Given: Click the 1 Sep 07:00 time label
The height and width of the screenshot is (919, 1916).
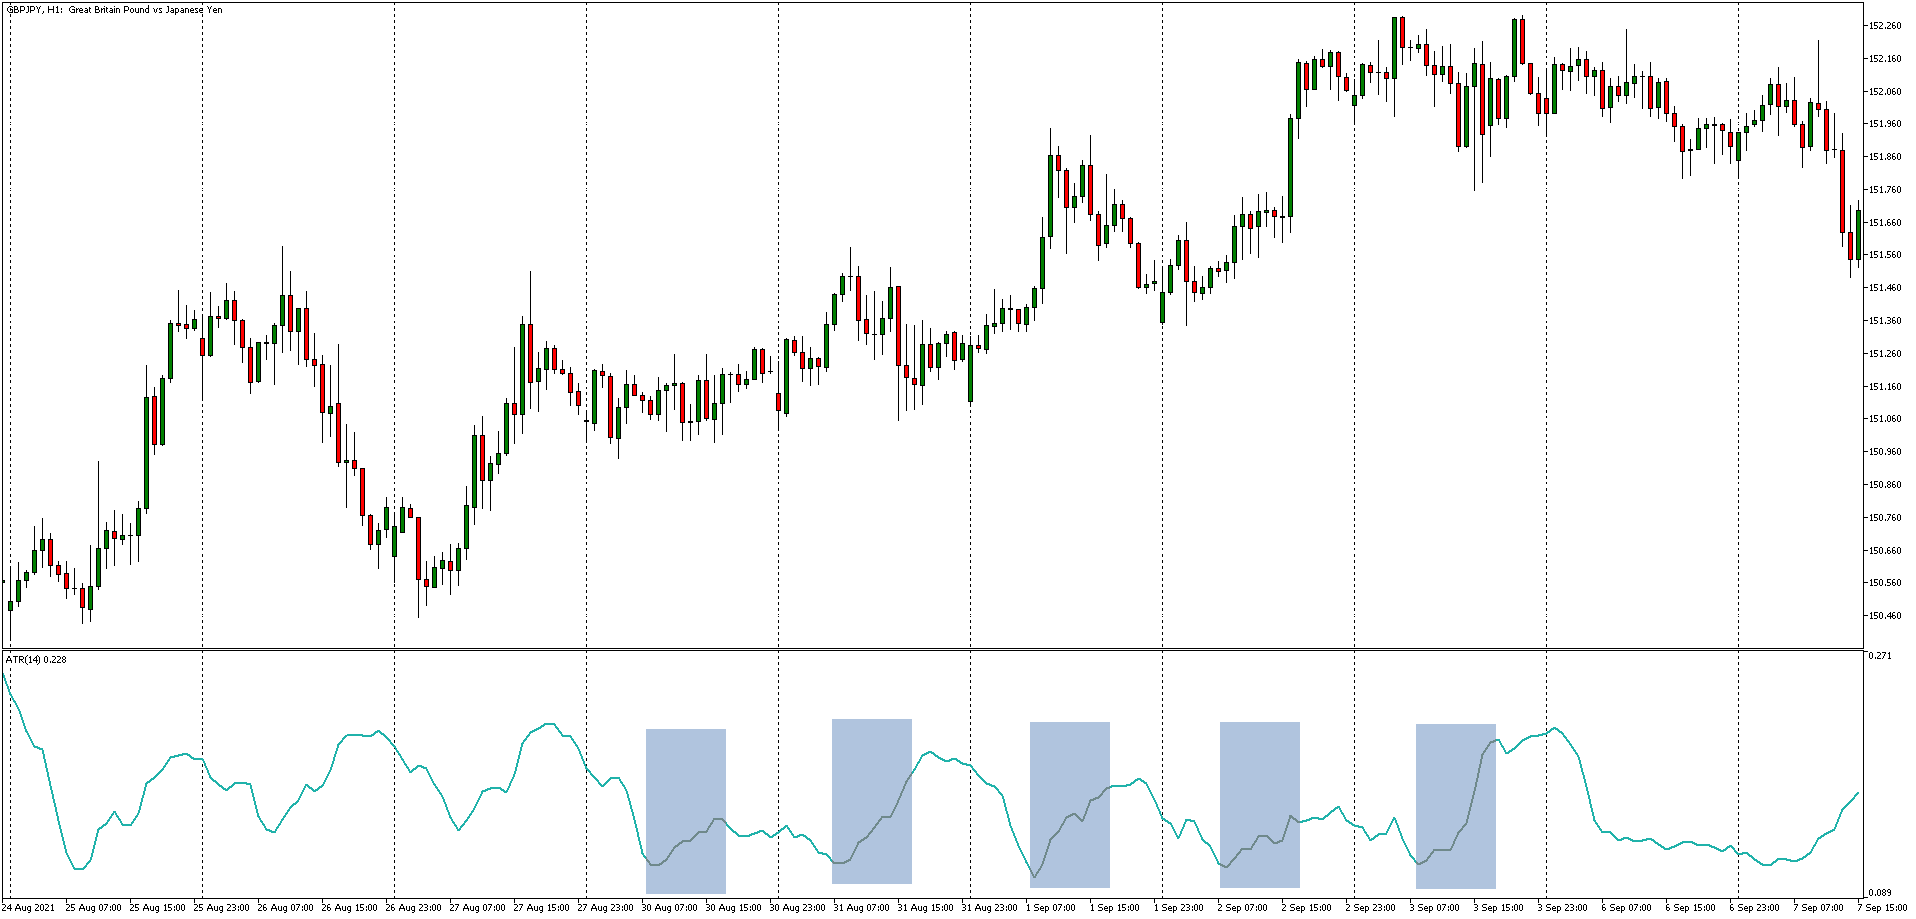Looking at the screenshot, I should 1051,908.
